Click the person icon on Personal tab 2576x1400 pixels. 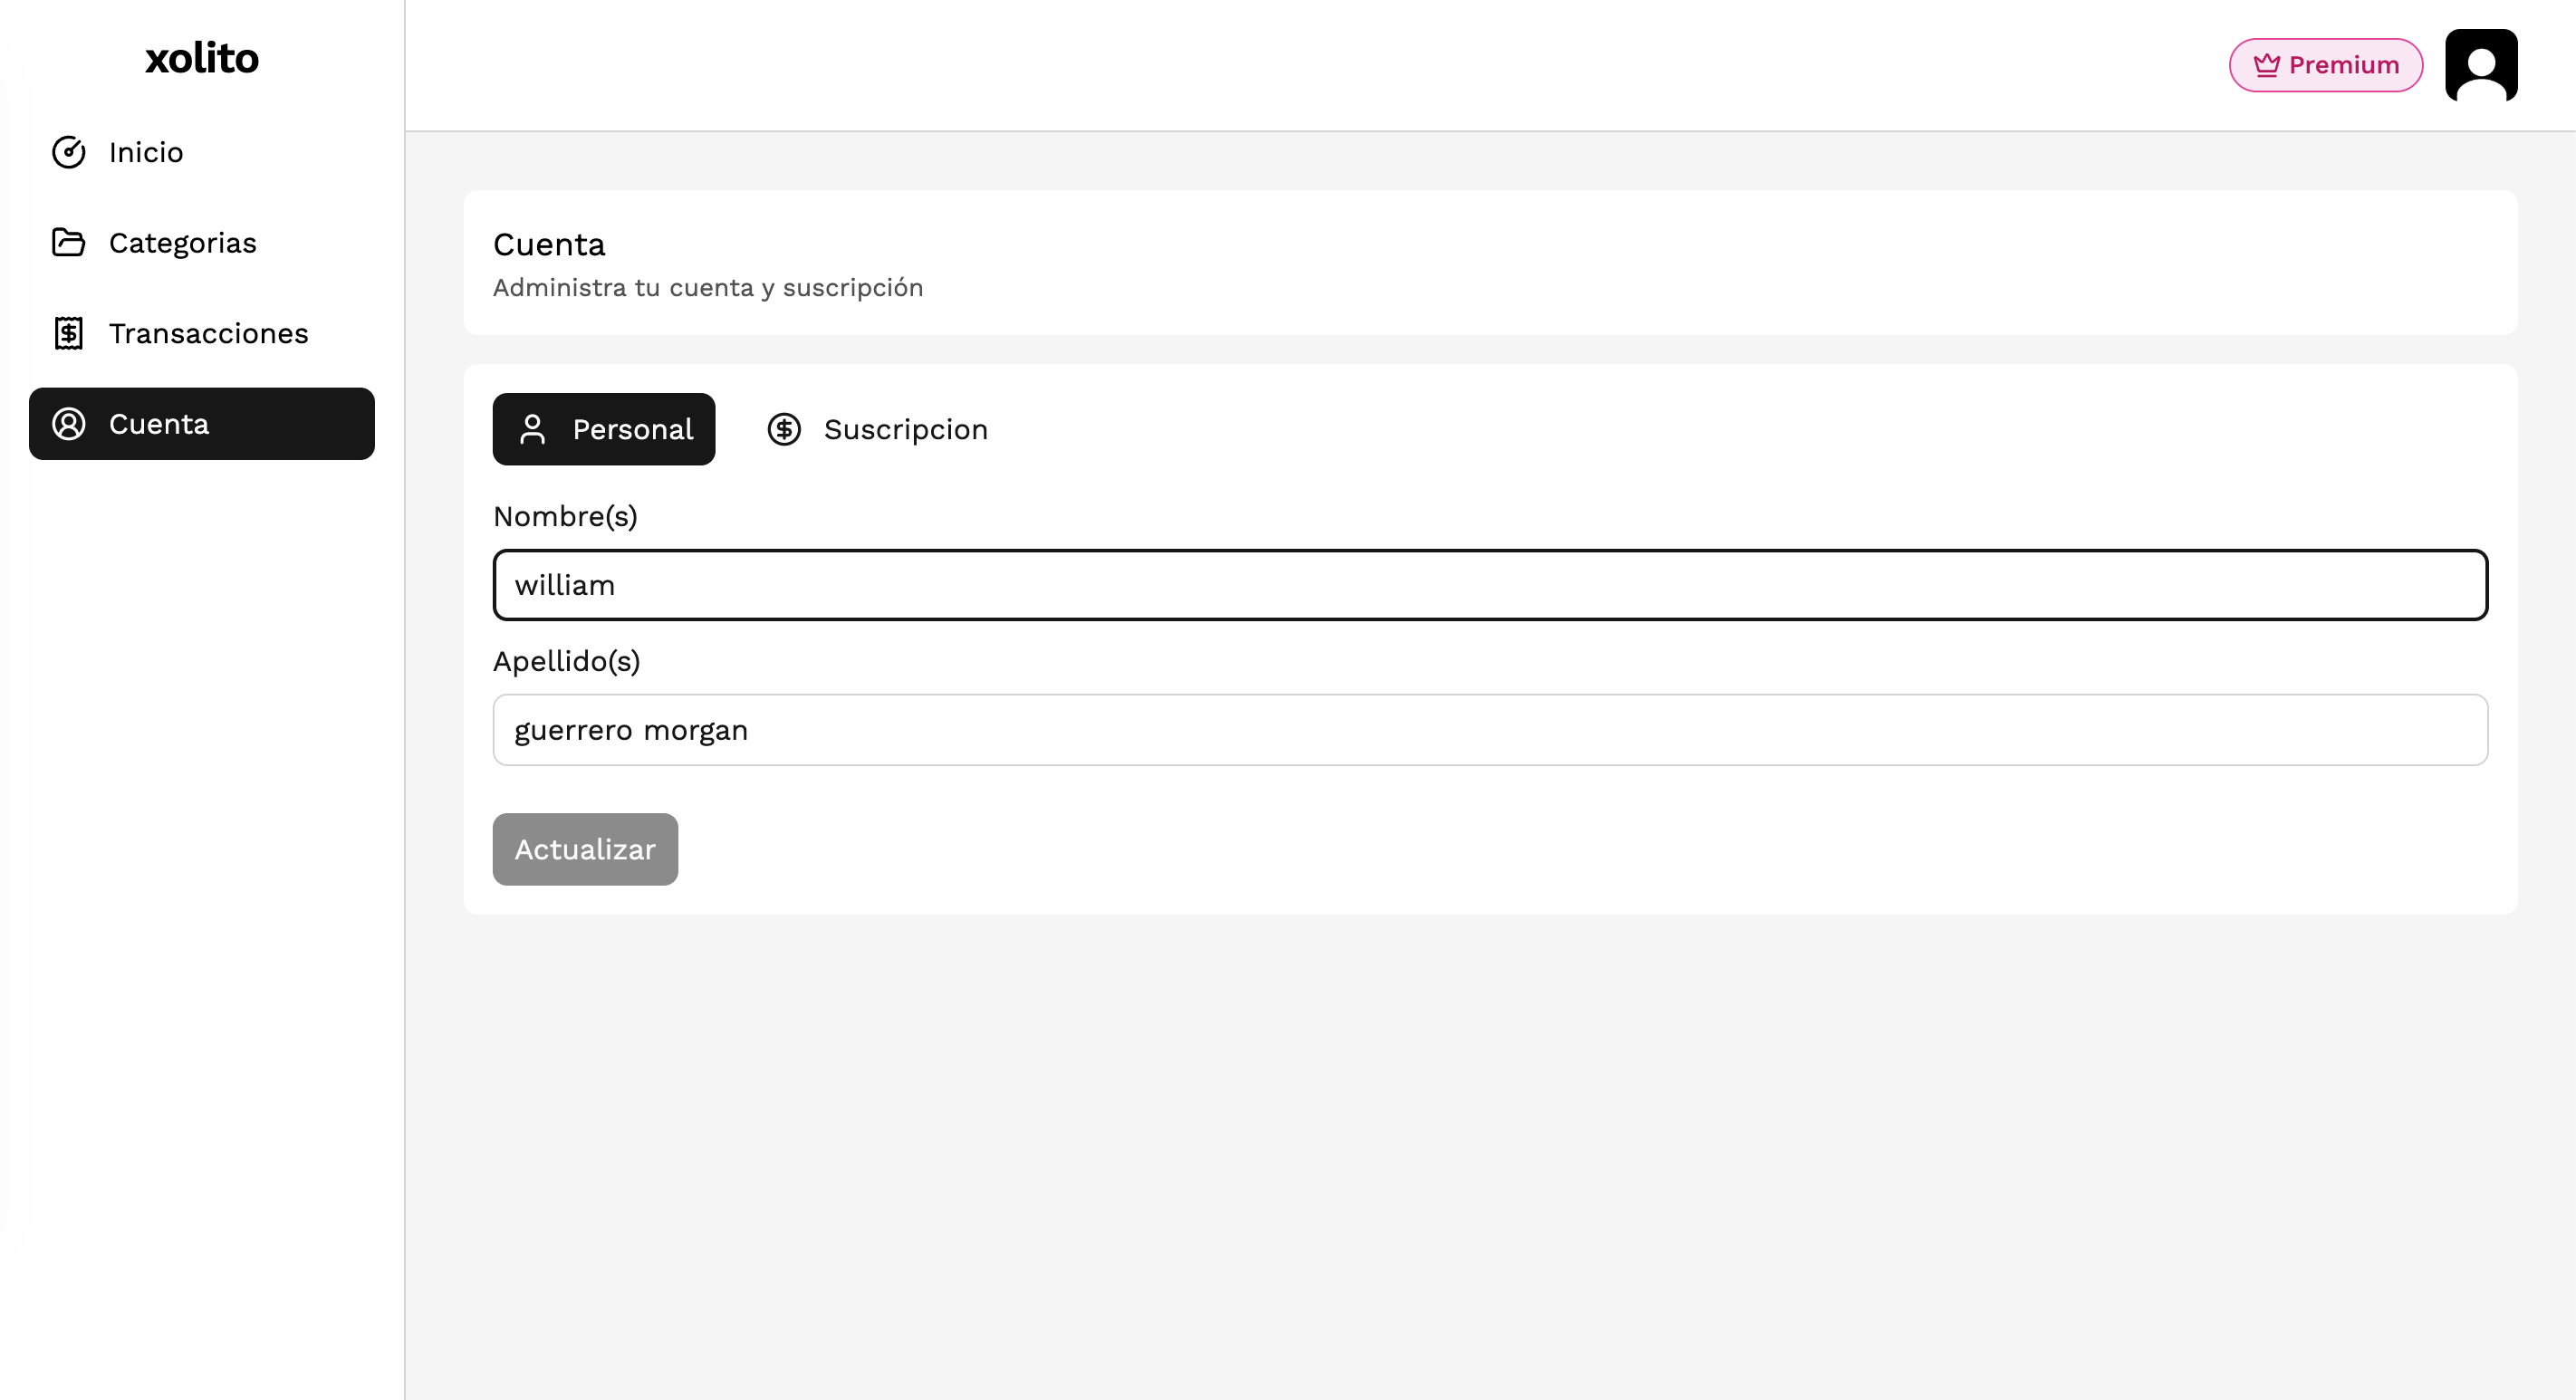pos(532,429)
